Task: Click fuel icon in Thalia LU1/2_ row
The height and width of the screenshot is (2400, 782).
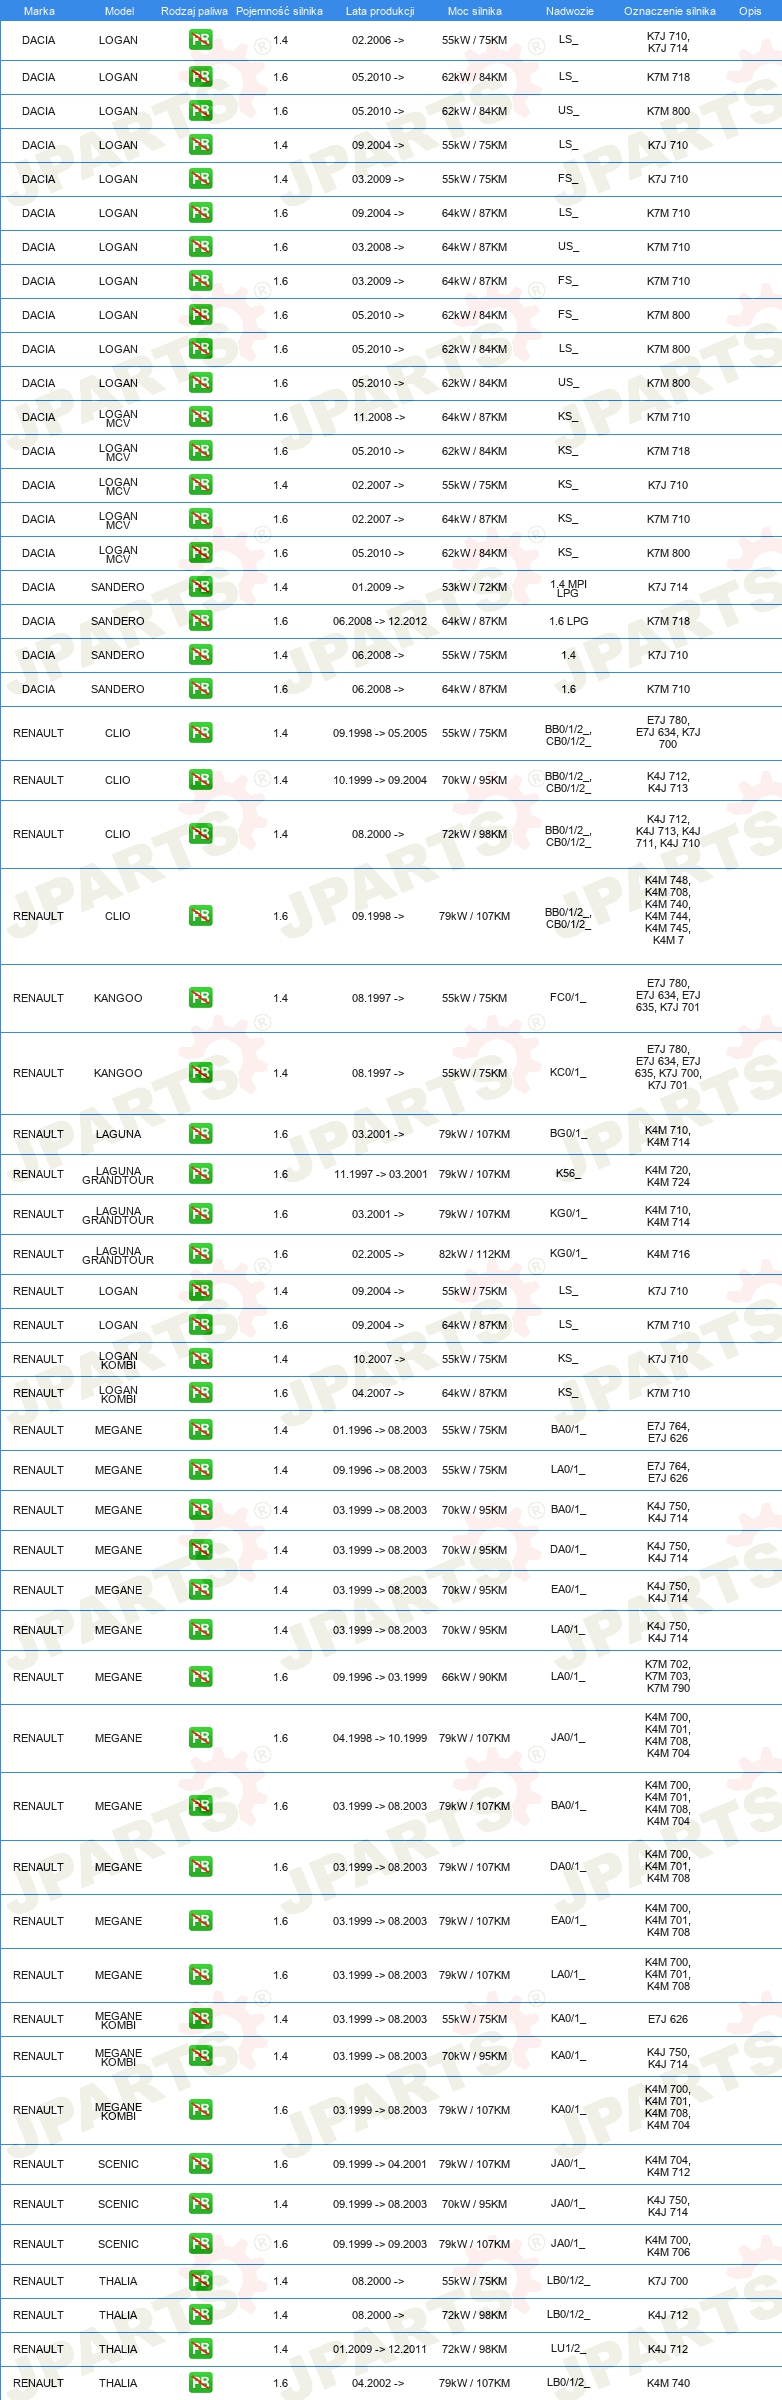Action: pyautogui.click(x=200, y=2349)
